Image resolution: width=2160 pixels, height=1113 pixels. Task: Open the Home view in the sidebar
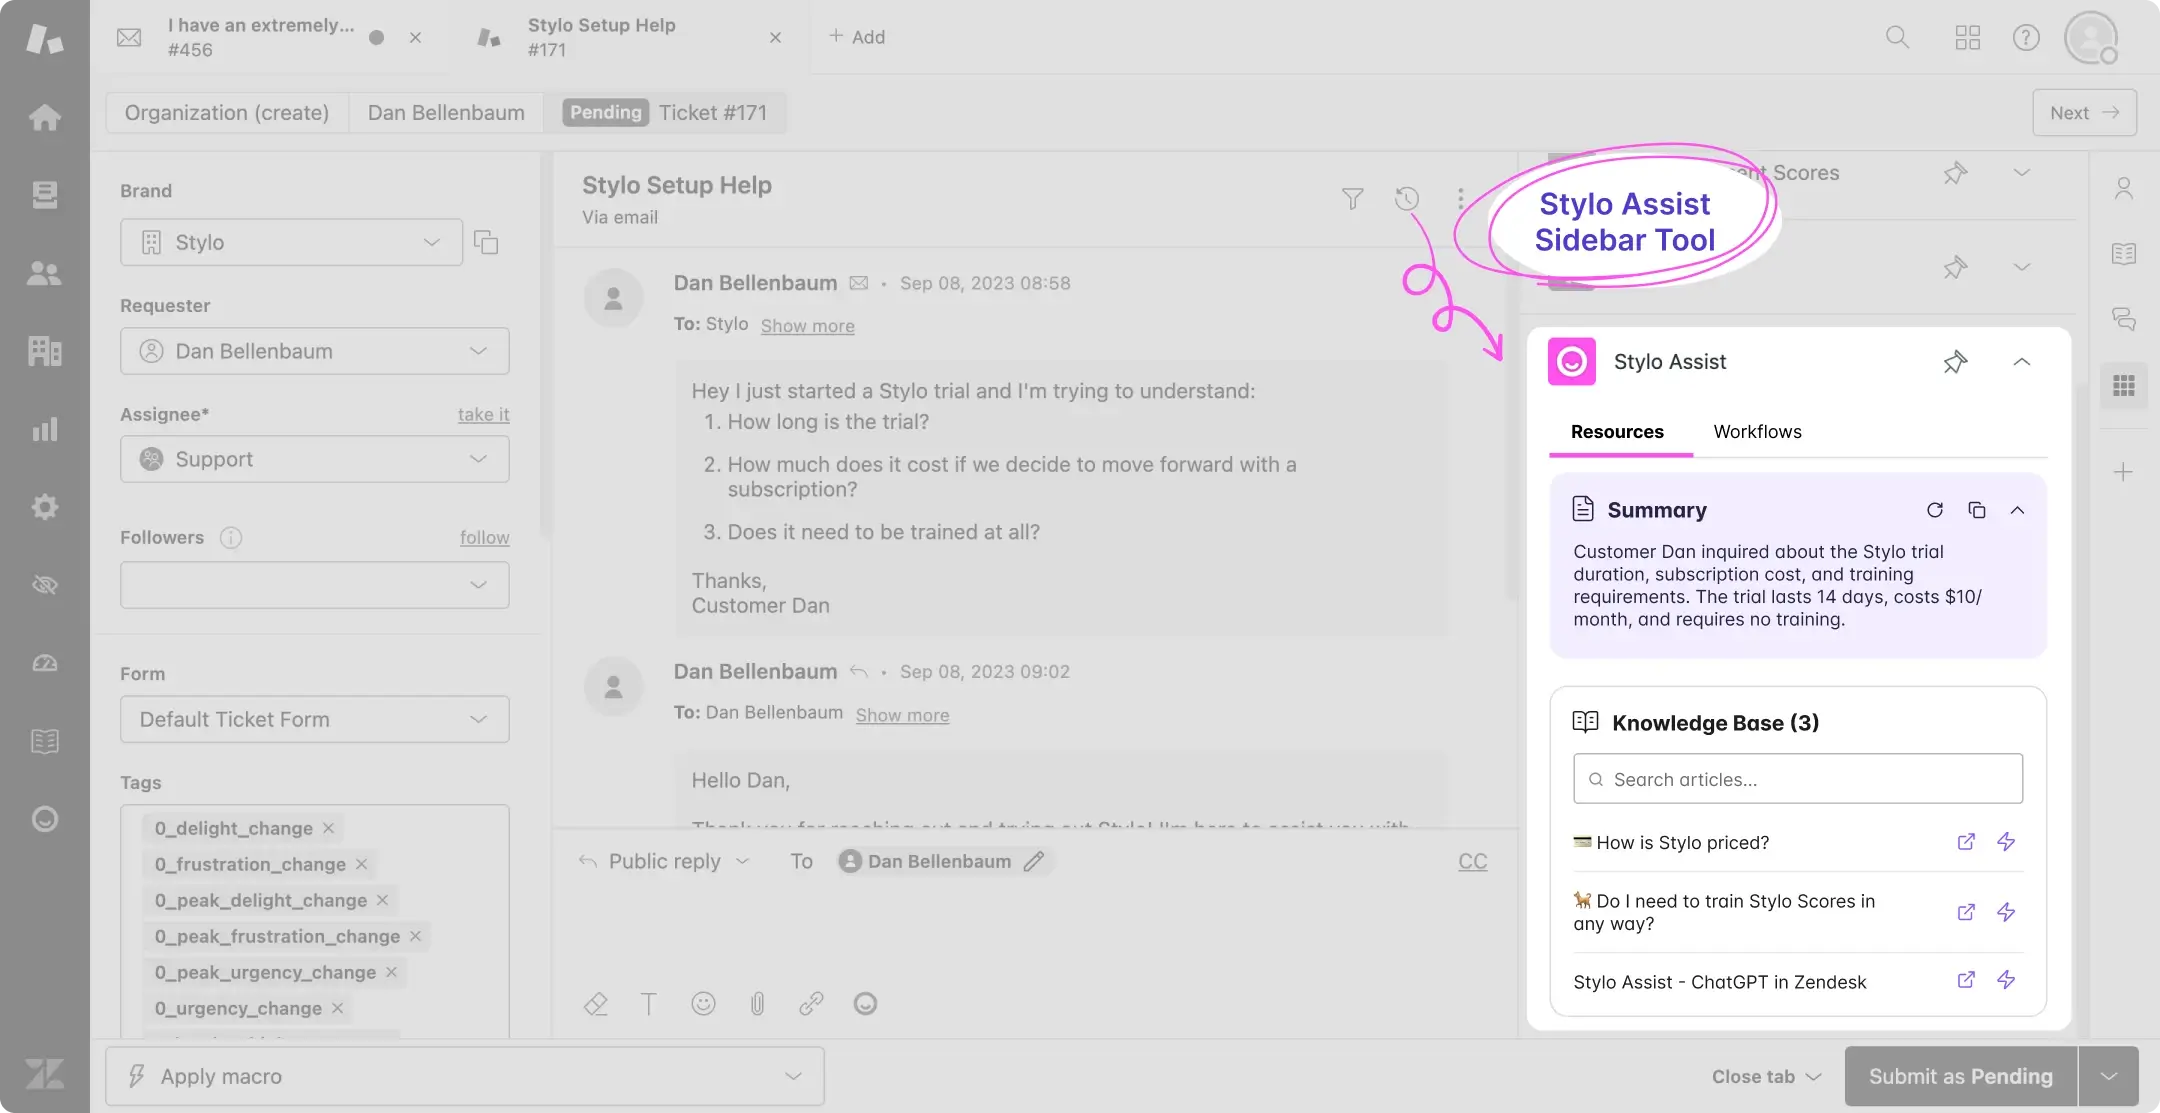pos(44,117)
